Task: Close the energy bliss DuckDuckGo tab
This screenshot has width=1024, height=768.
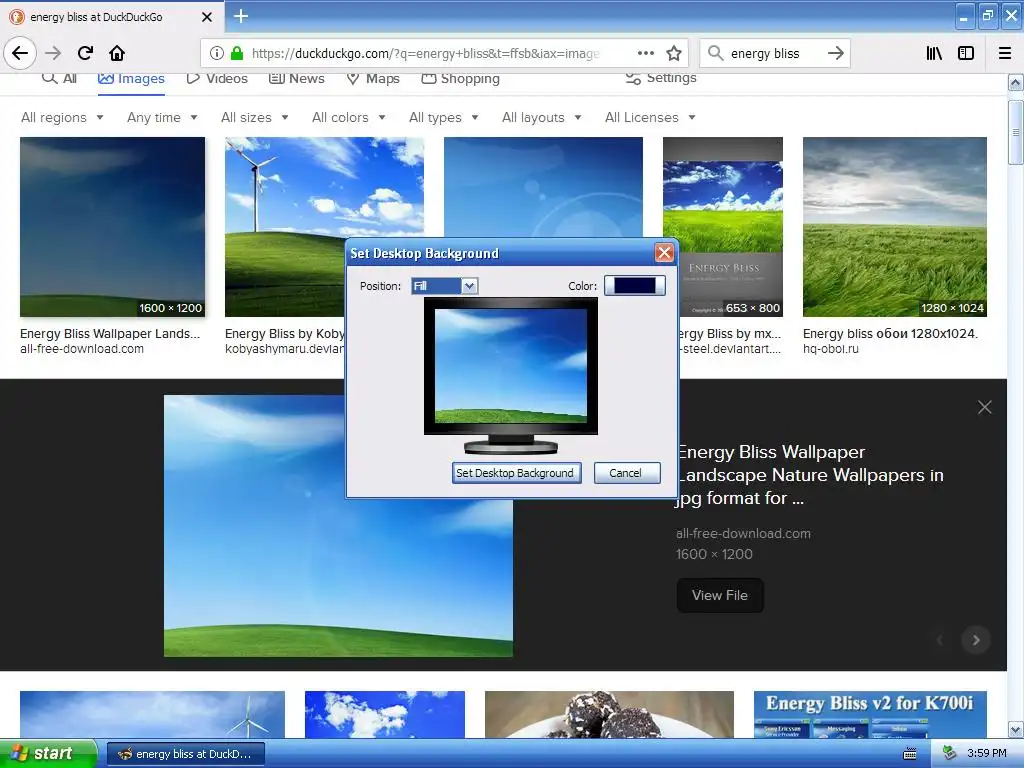Action: (206, 17)
